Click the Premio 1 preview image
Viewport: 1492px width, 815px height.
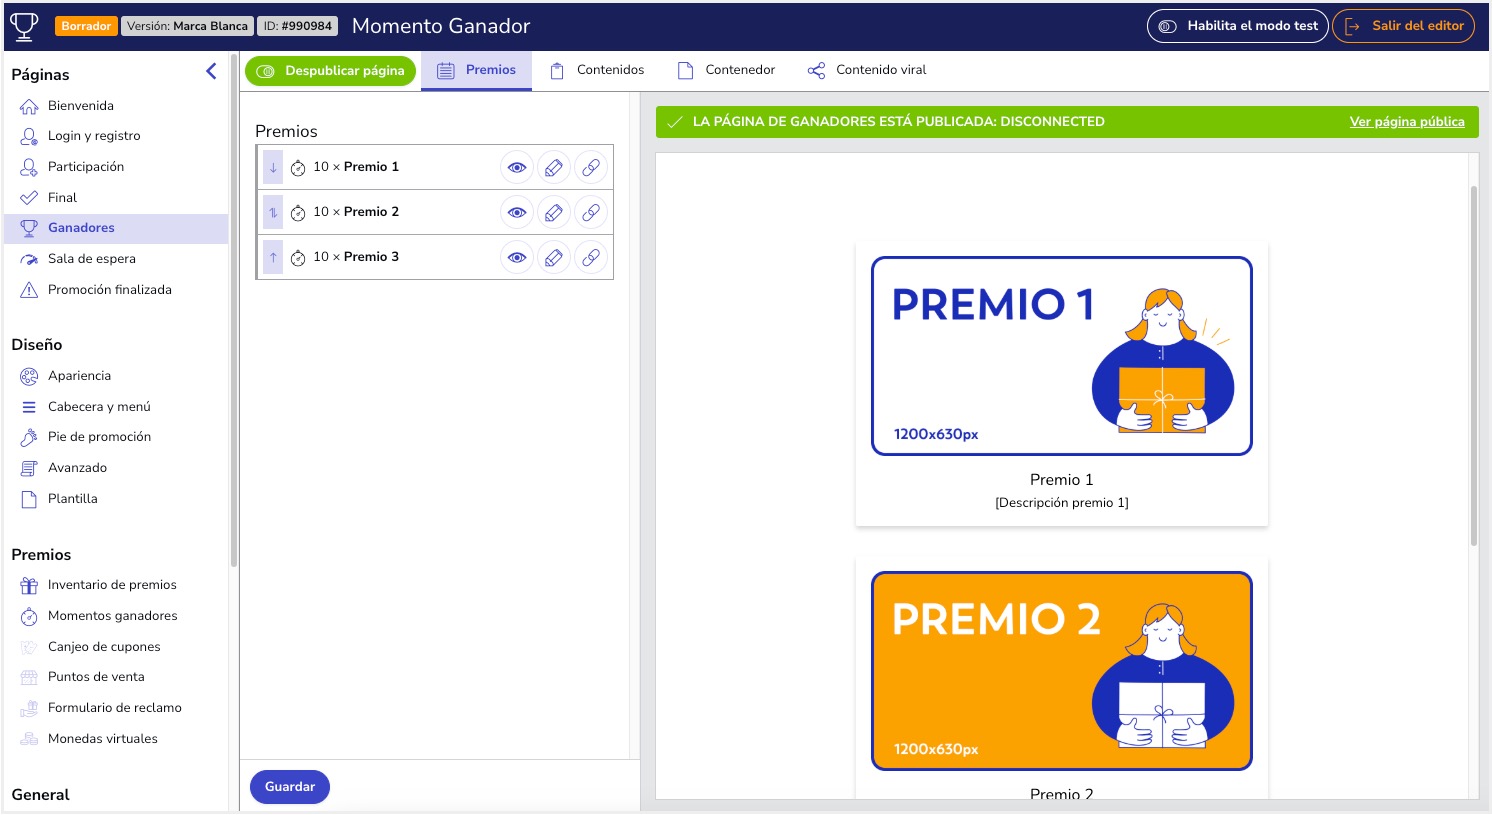pyautogui.click(x=1062, y=356)
